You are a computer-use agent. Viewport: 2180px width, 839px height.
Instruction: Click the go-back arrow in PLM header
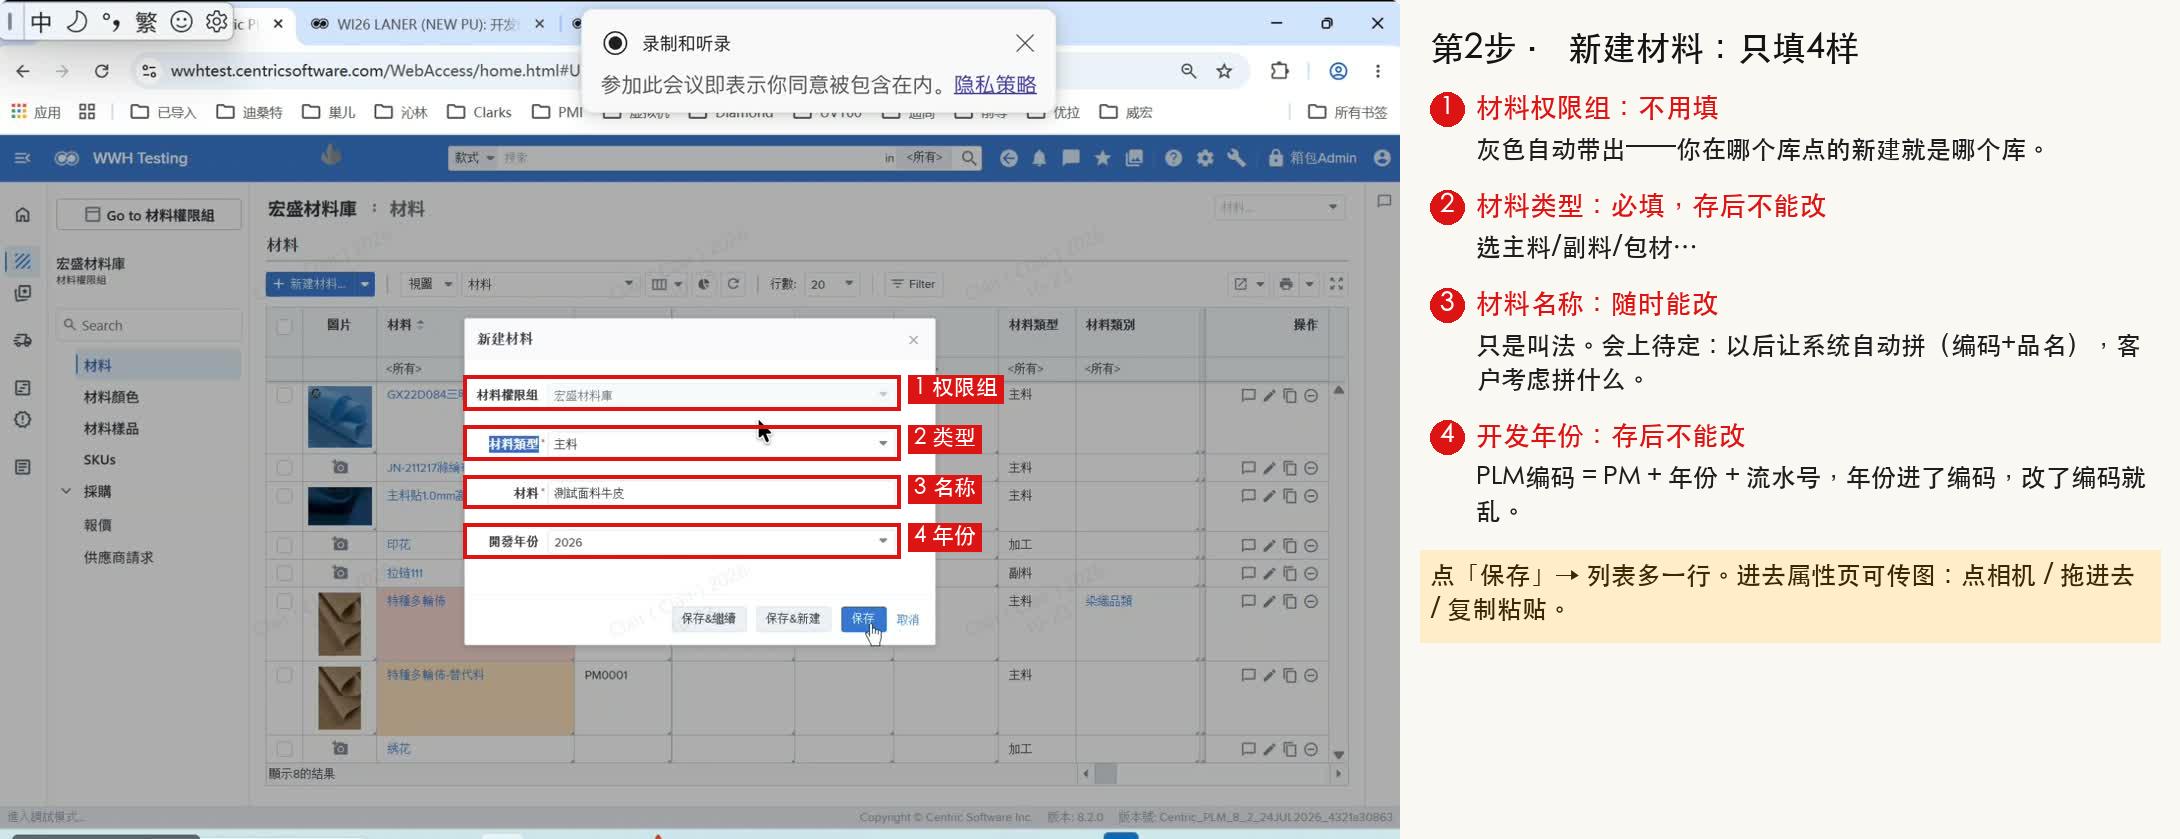click(x=1008, y=158)
